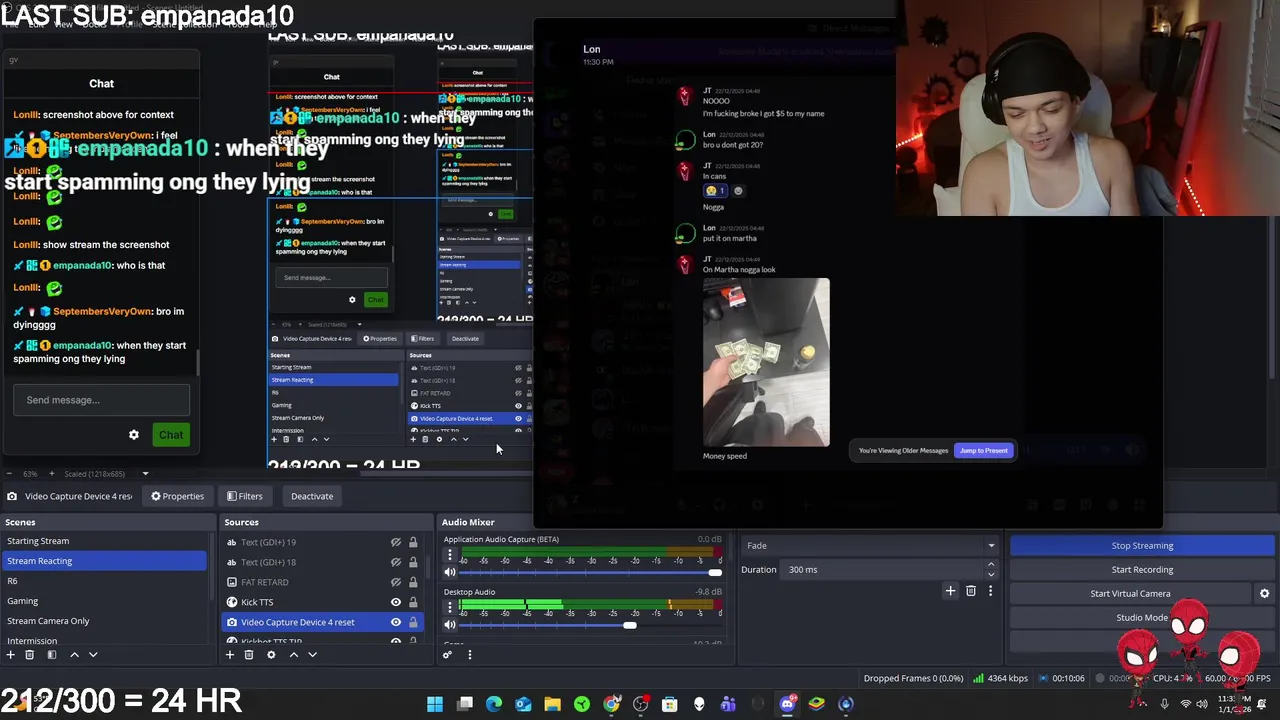Show Text (GDI+) 19 source

pos(396,542)
